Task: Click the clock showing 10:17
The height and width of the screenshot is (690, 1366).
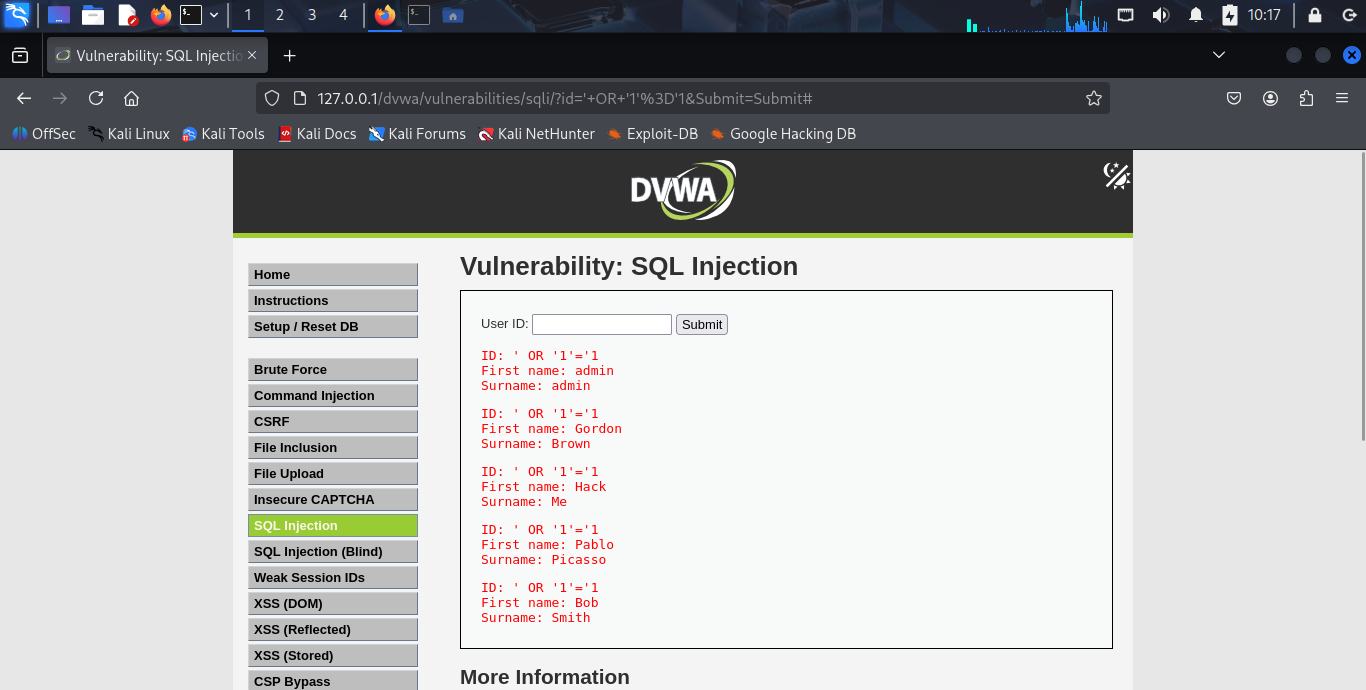Action: tap(1264, 15)
